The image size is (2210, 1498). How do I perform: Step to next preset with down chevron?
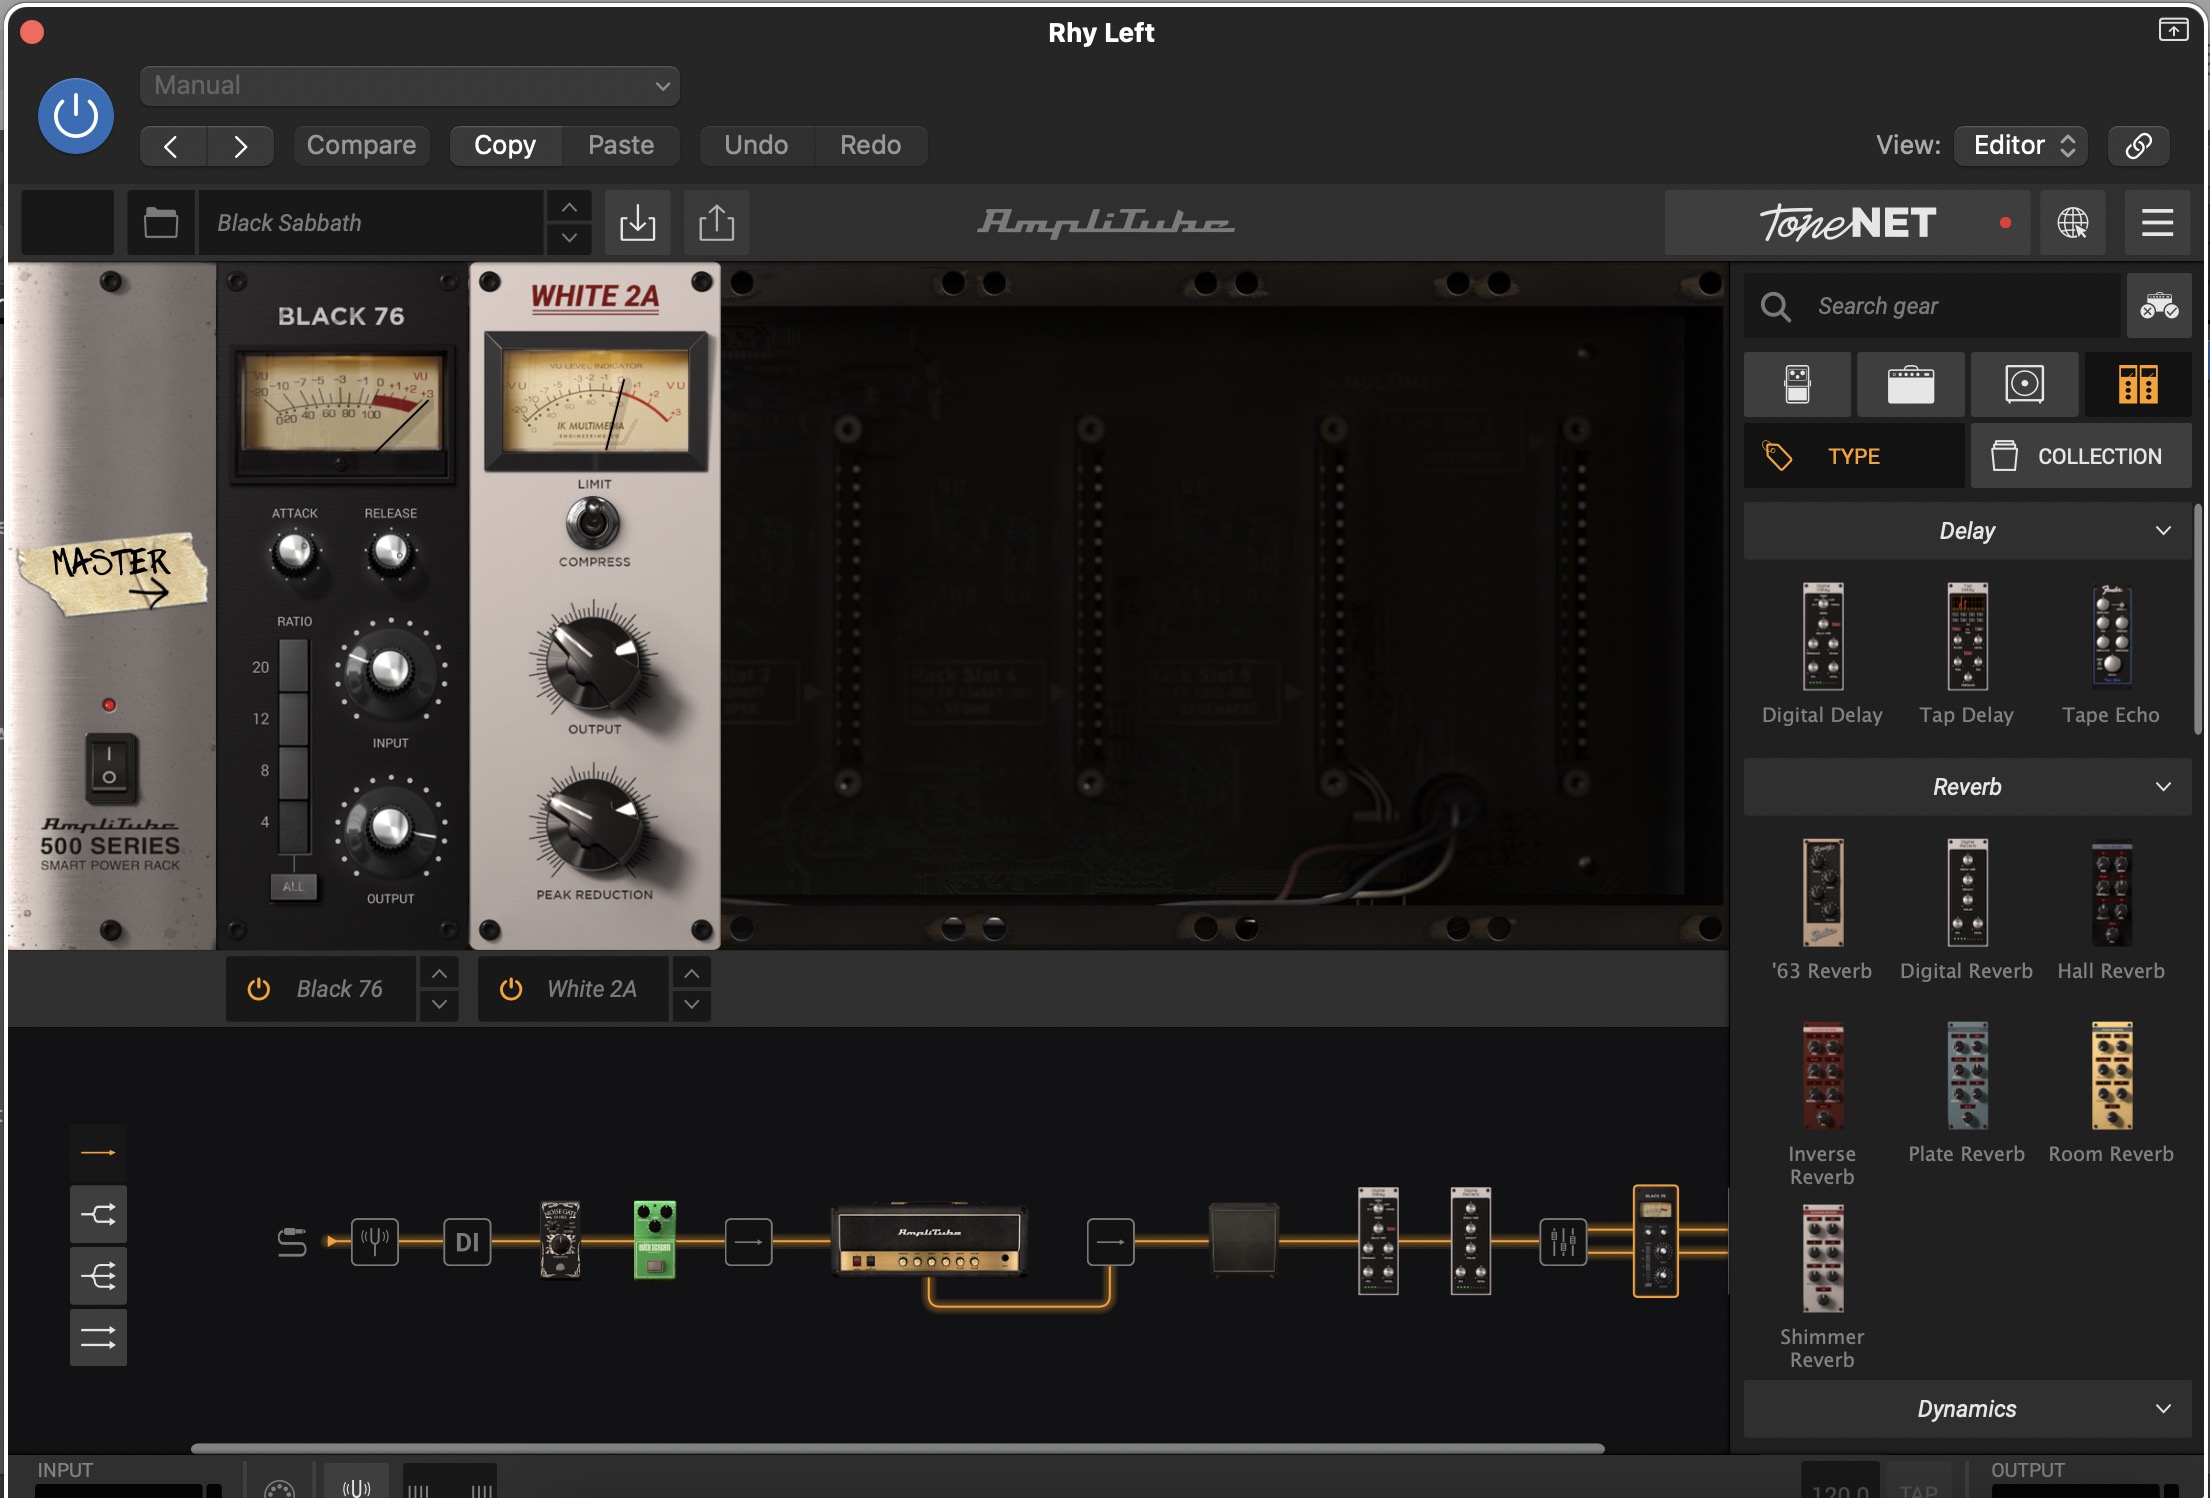569,238
